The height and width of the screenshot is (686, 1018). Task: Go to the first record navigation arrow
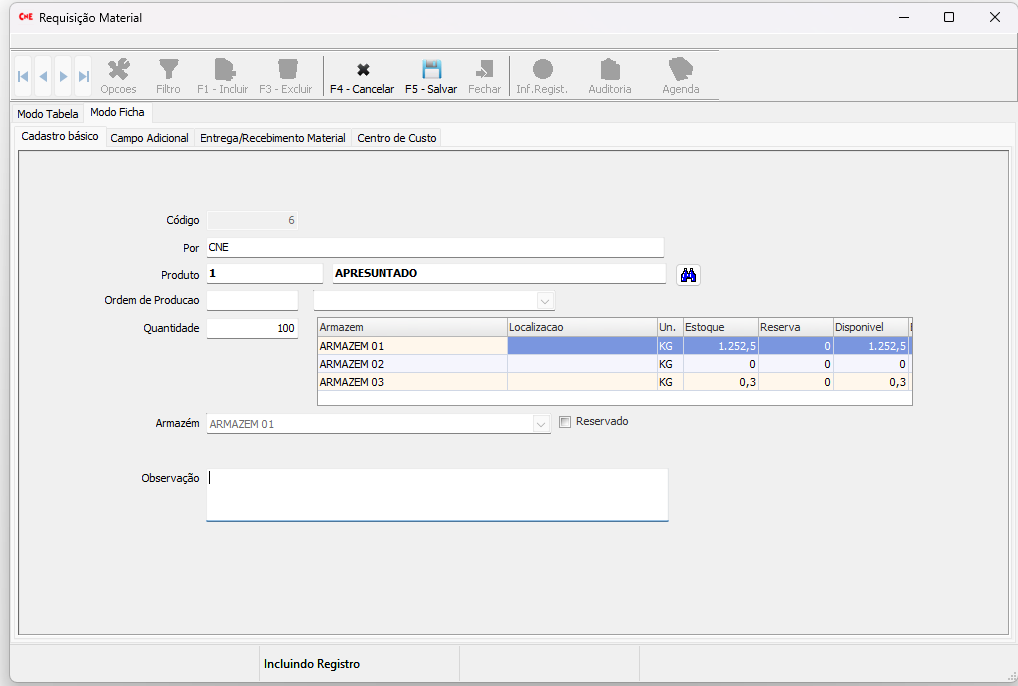tap(23, 76)
